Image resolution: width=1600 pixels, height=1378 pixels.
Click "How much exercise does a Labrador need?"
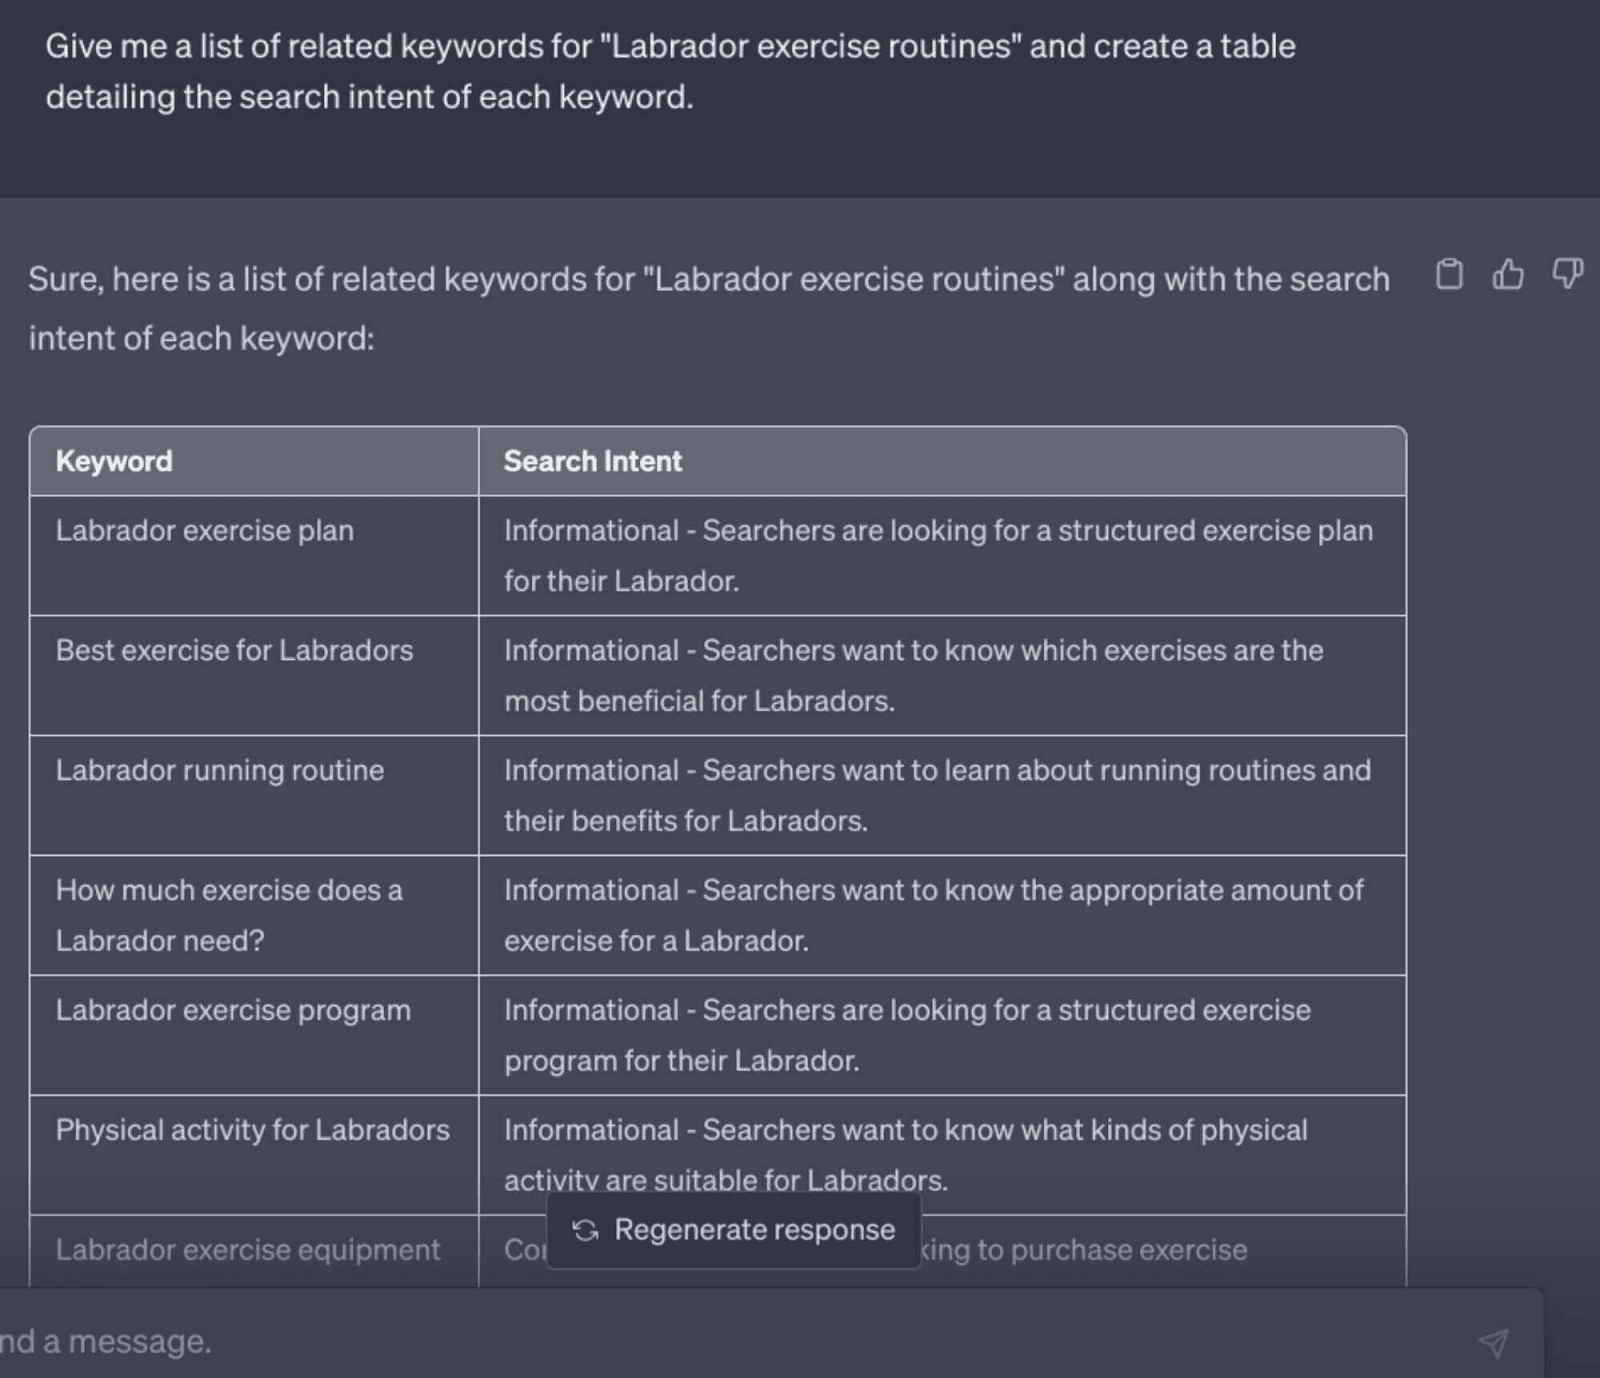pos(229,915)
